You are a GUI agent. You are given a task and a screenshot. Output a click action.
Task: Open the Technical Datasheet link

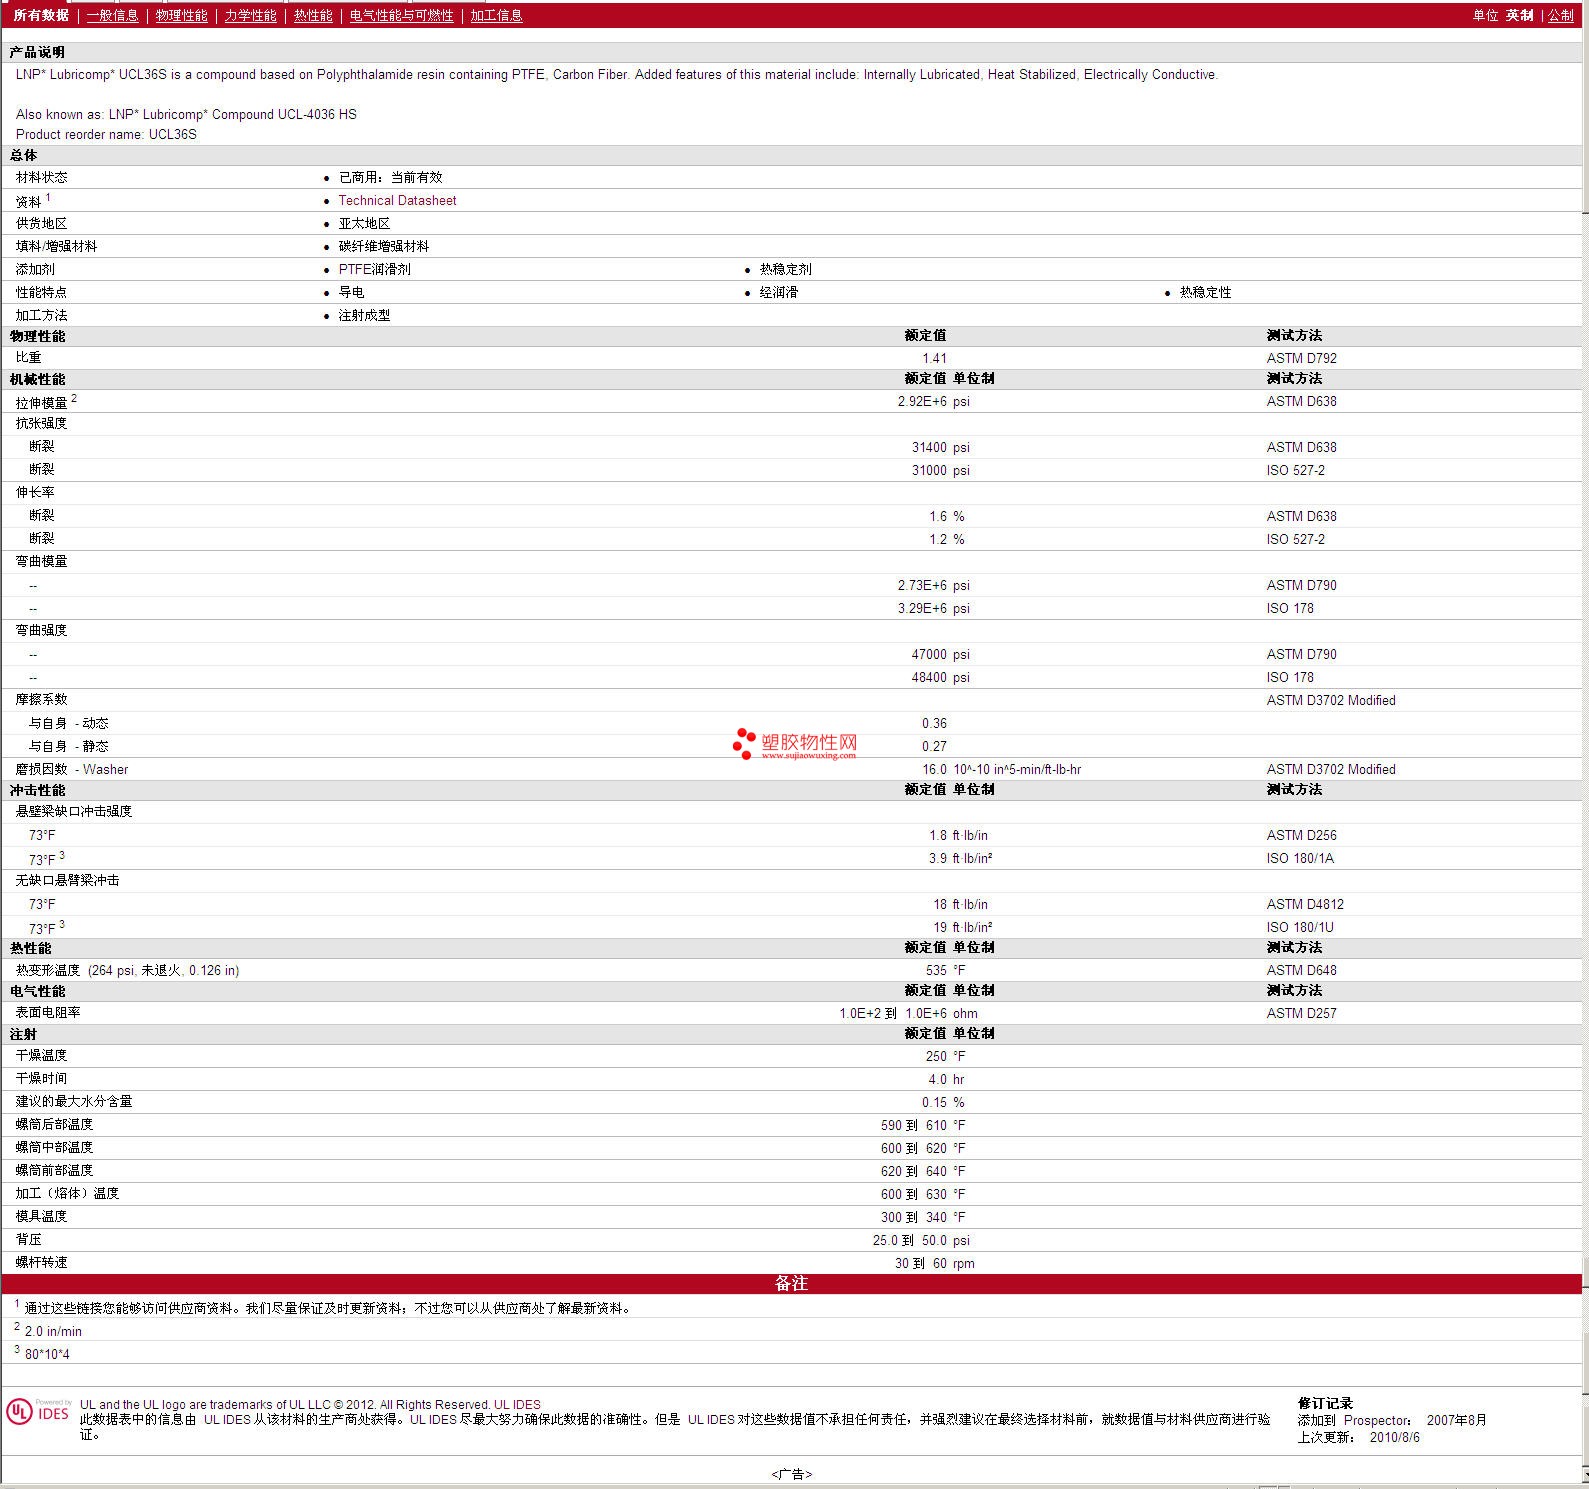pyautogui.click(x=397, y=200)
